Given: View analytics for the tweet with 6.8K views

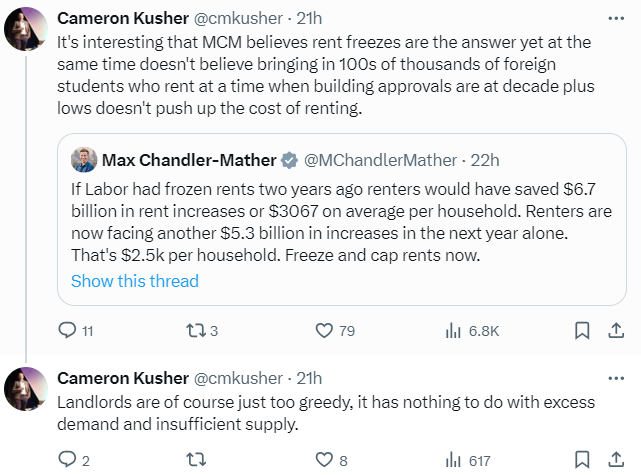Looking at the screenshot, I should point(453,330).
